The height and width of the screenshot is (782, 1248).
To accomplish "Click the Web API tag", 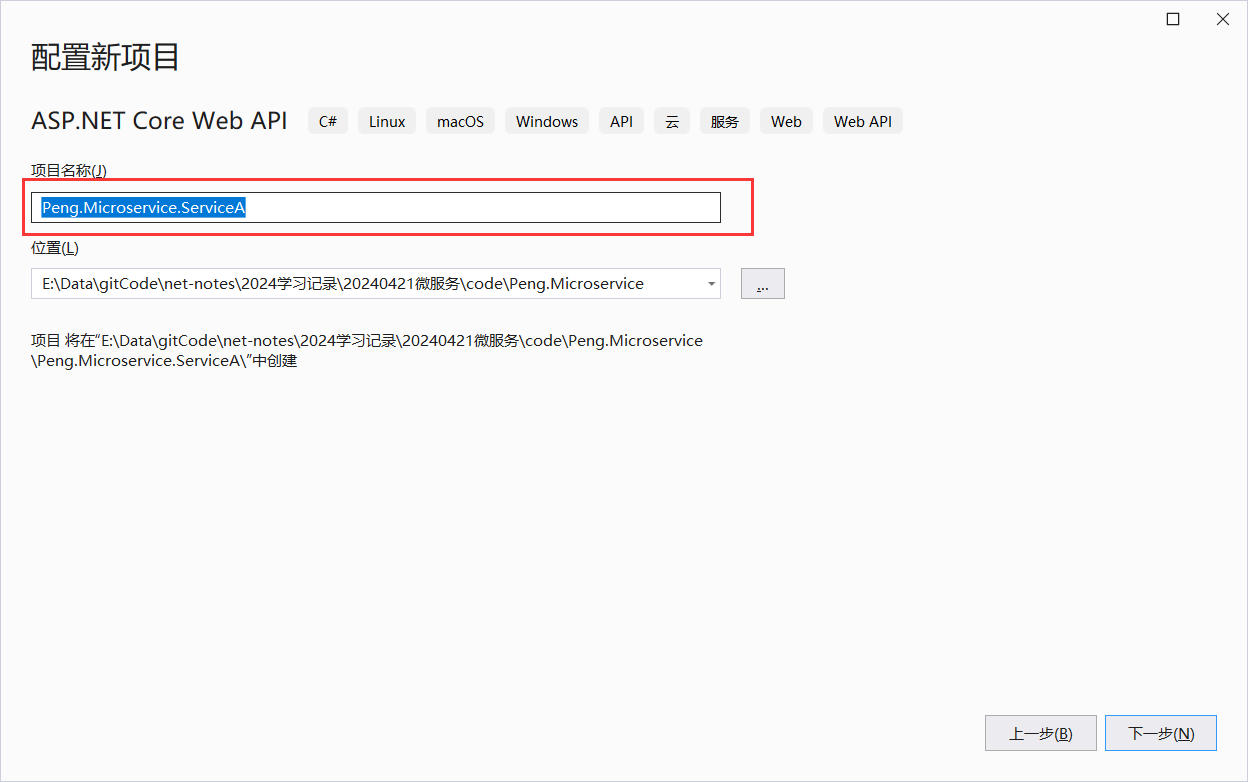I will pyautogui.click(x=863, y=121).
